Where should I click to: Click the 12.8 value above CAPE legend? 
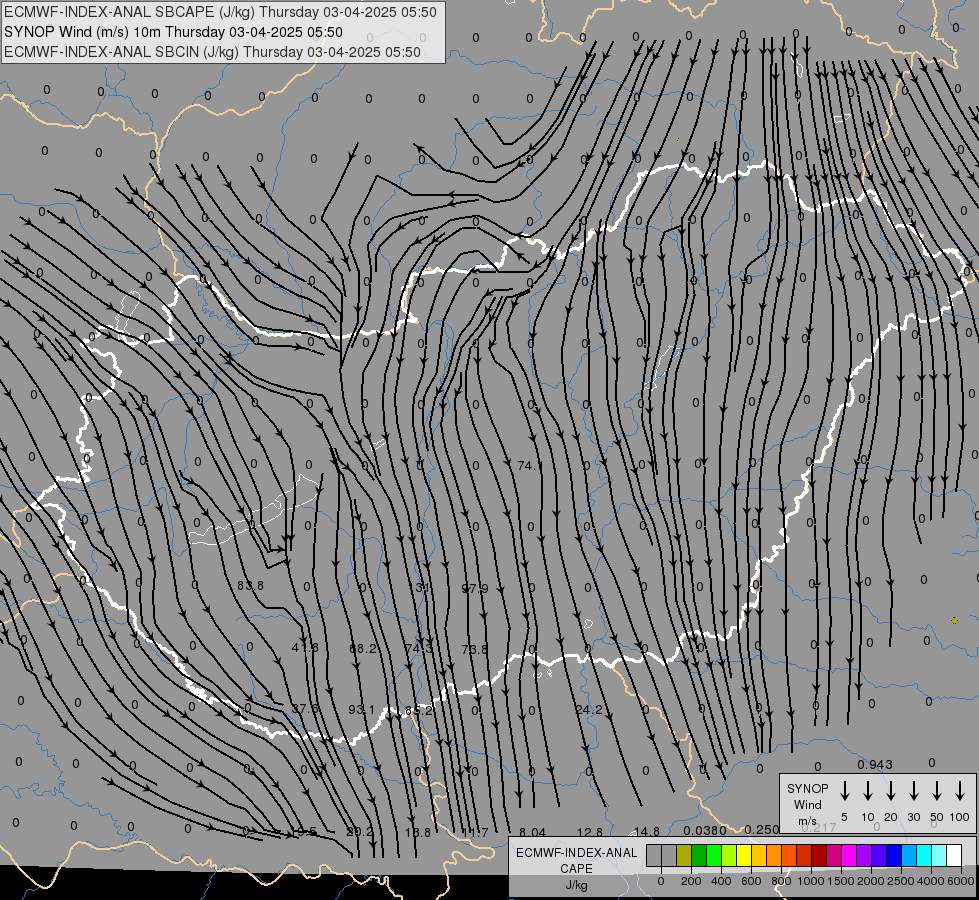tap(590, 832)
